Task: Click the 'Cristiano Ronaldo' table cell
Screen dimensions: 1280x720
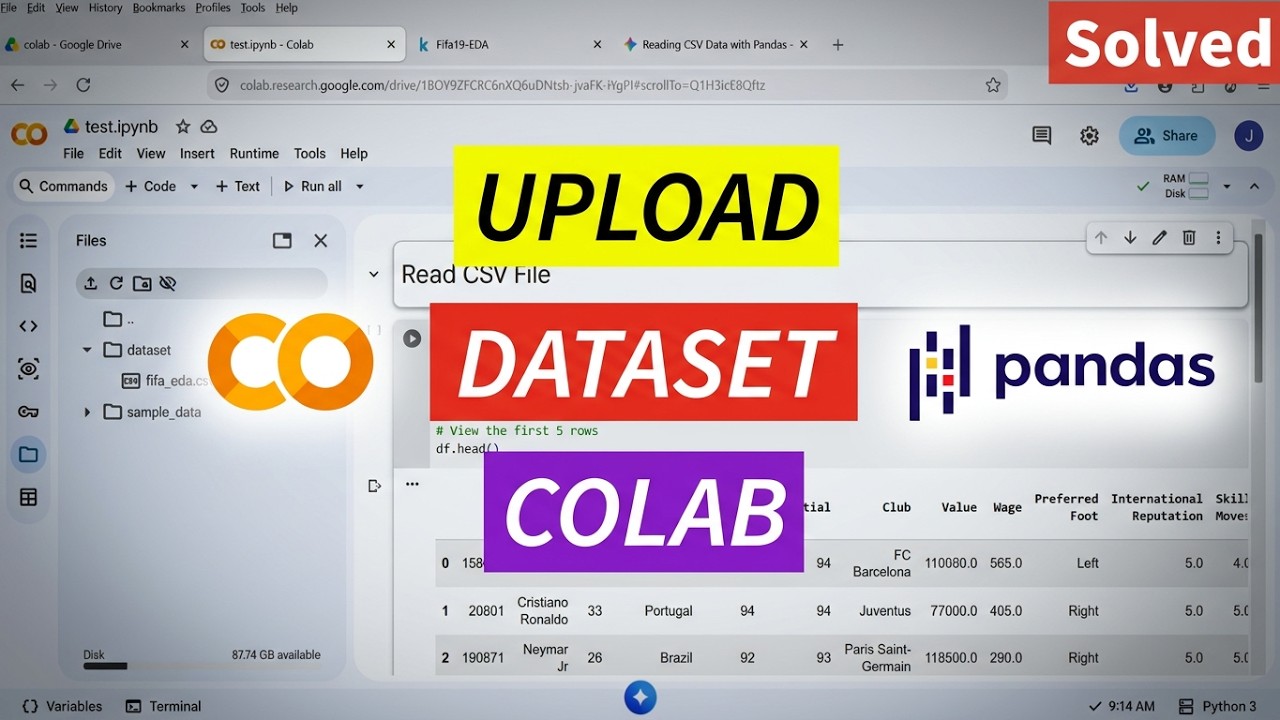Action: 543,611
